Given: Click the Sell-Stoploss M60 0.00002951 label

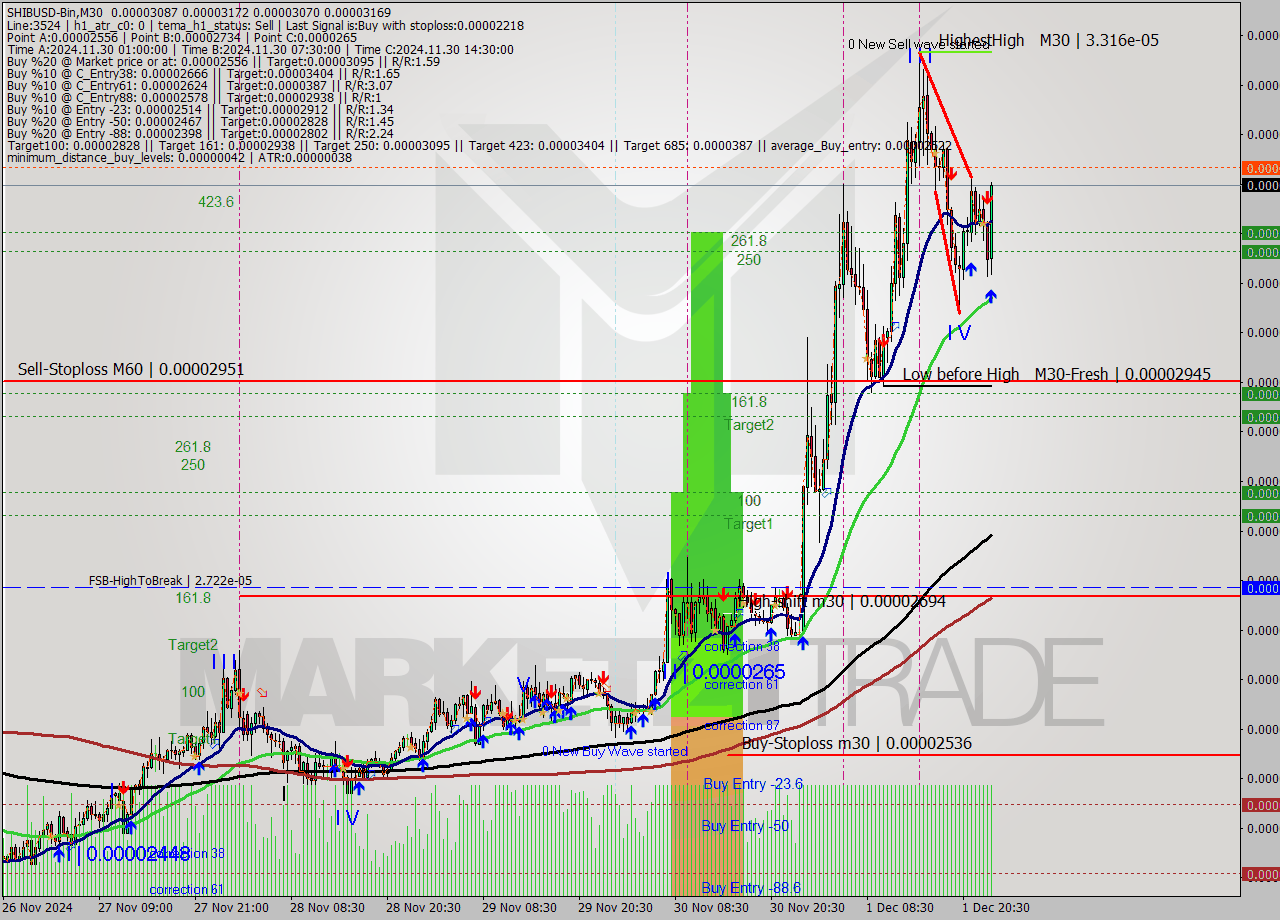Looking at the screenshot, I should click(130, 370).
